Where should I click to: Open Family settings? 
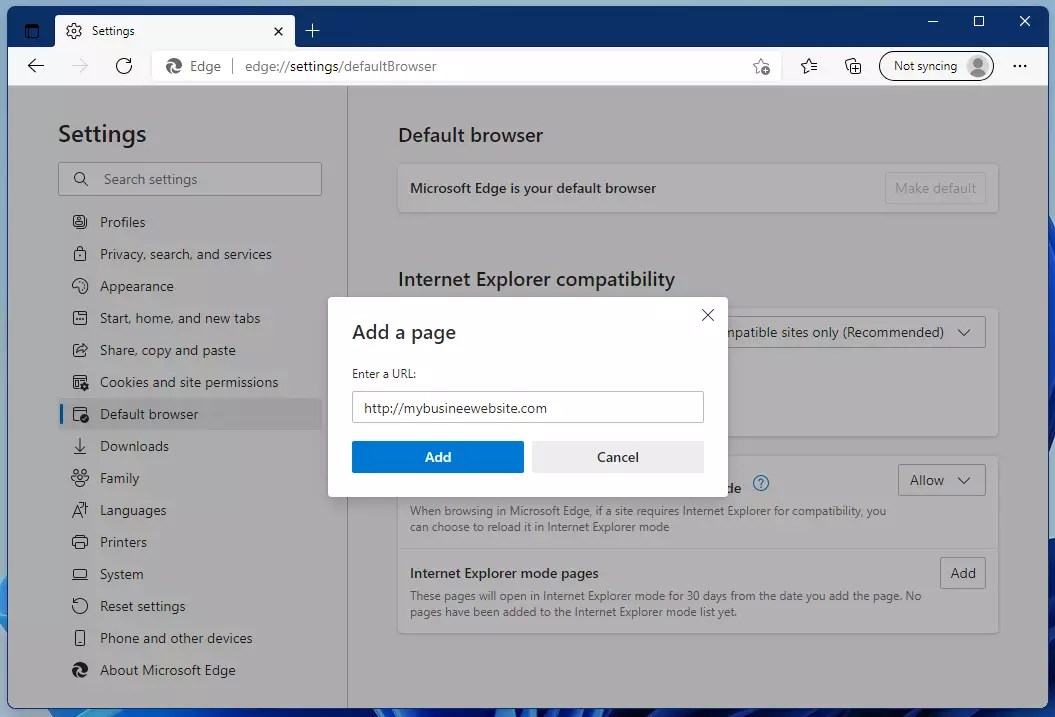point(190,478)
